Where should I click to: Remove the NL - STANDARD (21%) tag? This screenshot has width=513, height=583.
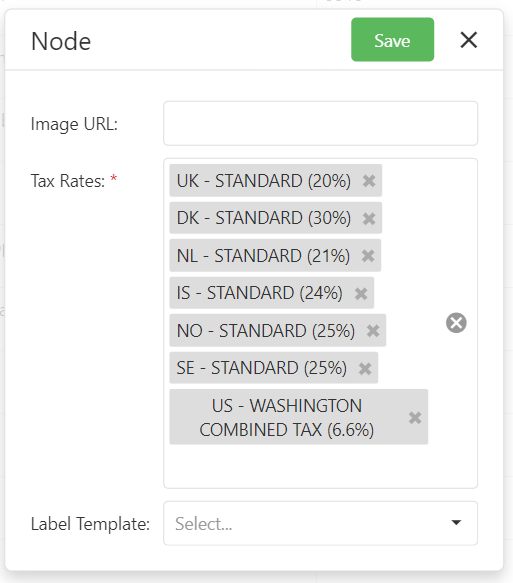click(368, 256)
